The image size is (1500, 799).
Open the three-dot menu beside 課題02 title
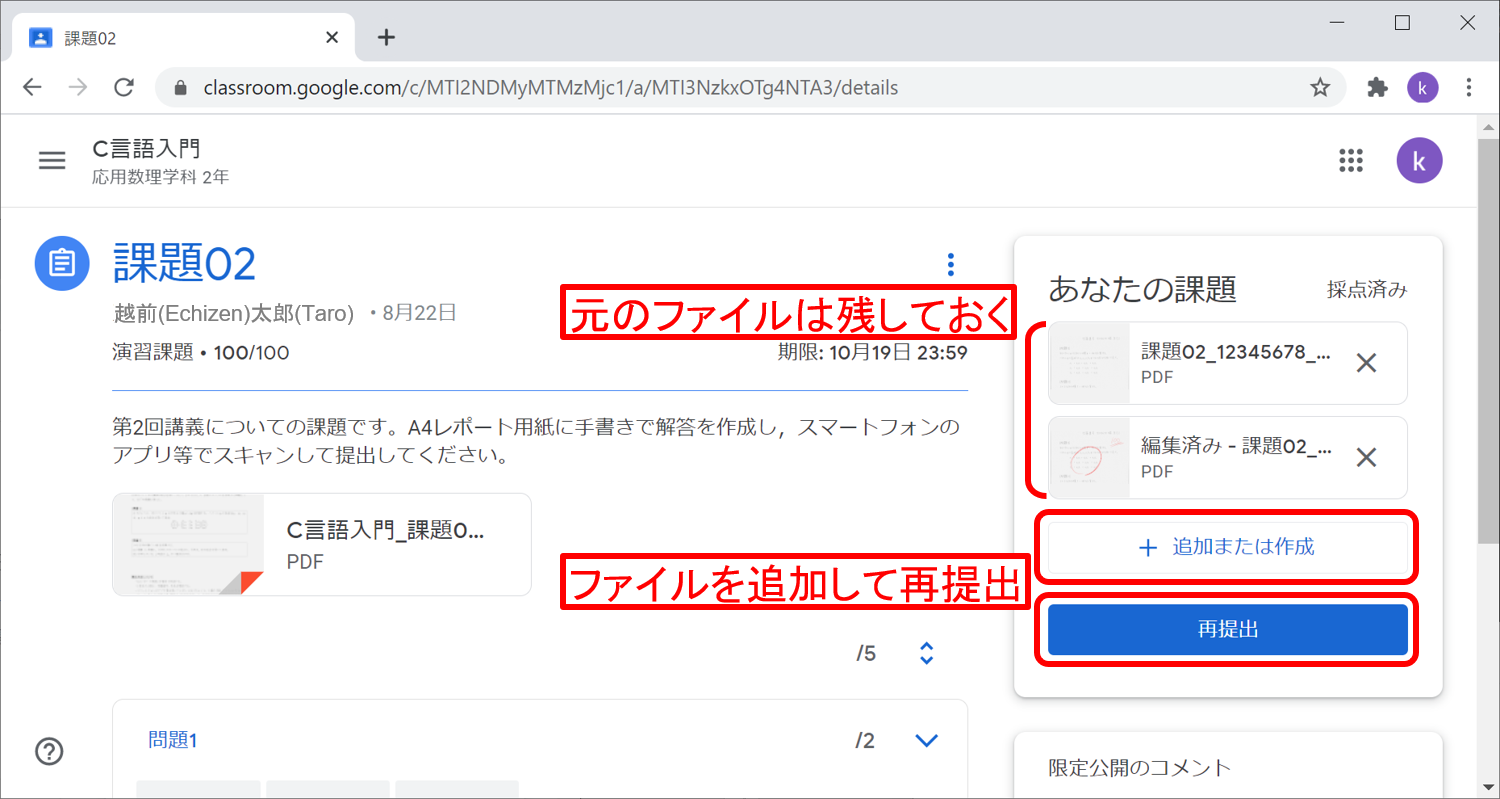pyautogui.click(x=950, y=264)
